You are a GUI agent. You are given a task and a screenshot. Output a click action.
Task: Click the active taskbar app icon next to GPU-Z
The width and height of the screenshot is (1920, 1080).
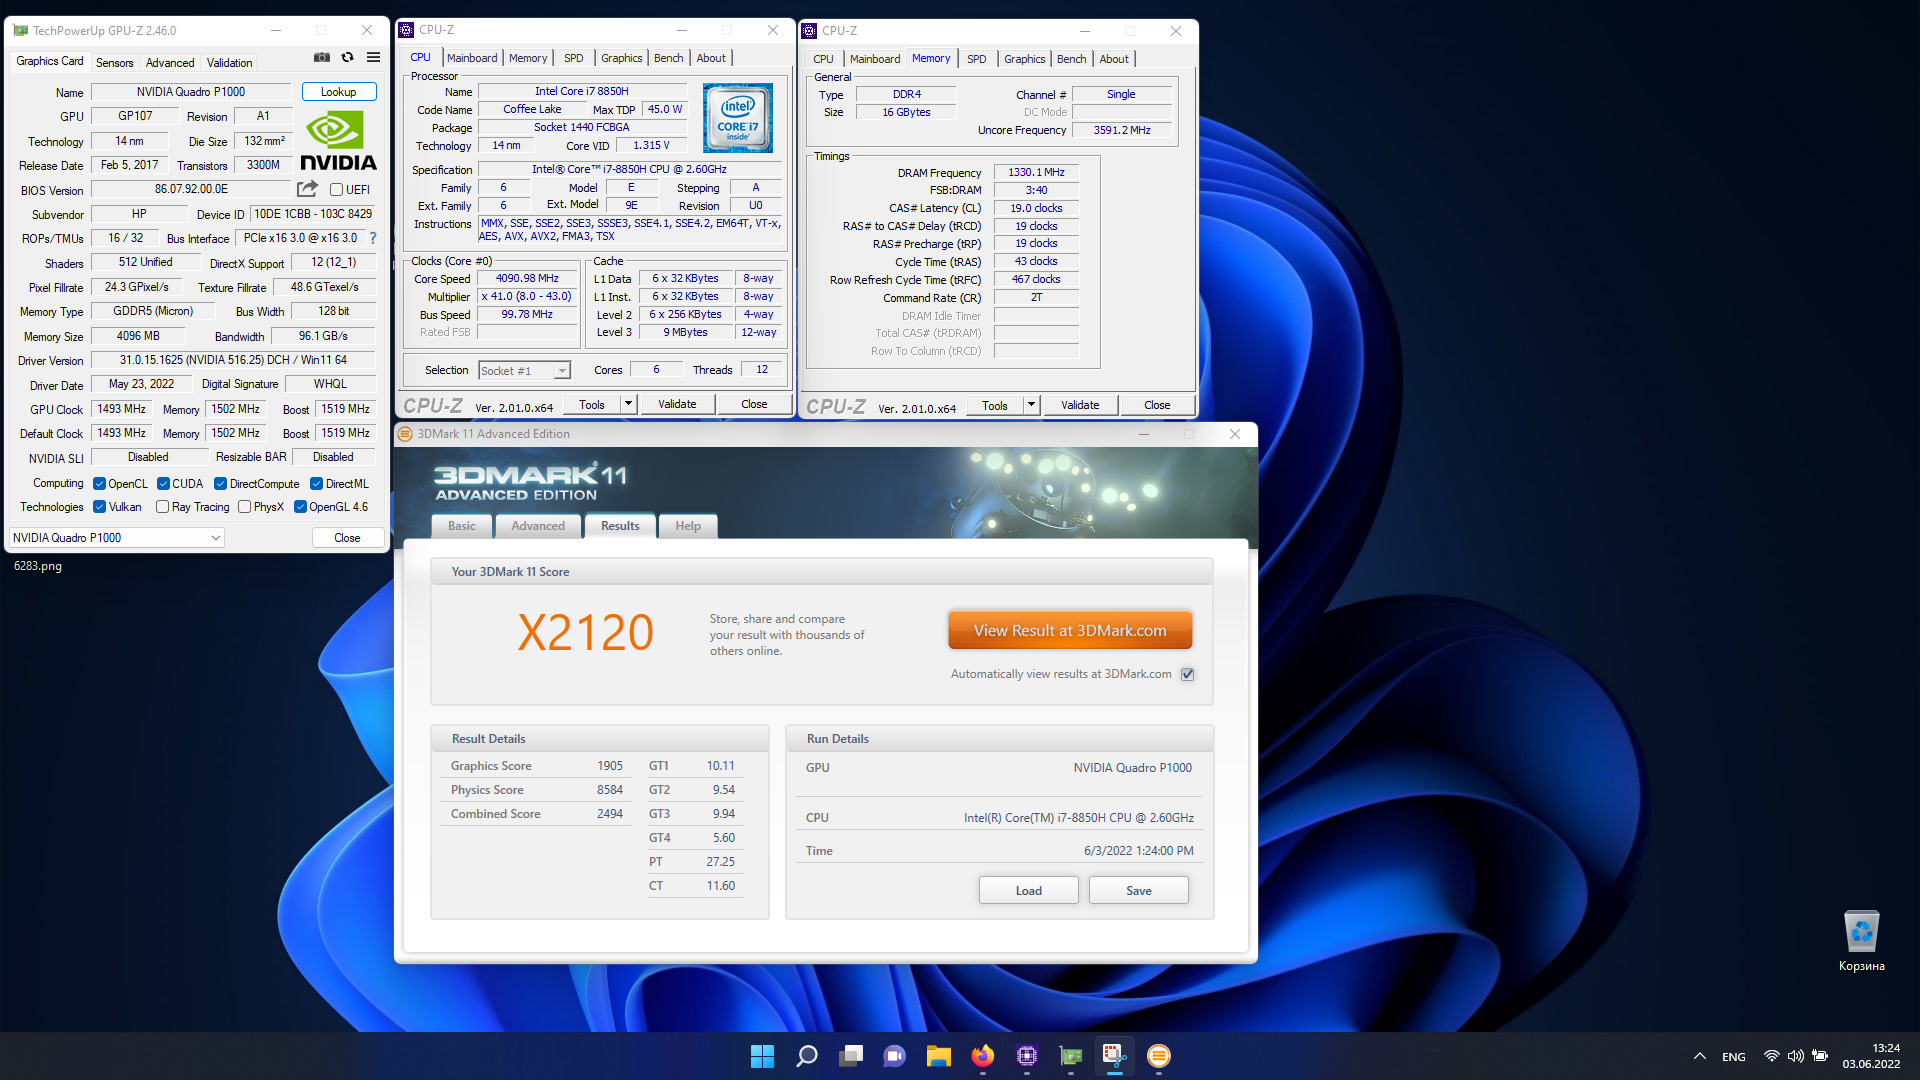(x=1115, y=1056)
